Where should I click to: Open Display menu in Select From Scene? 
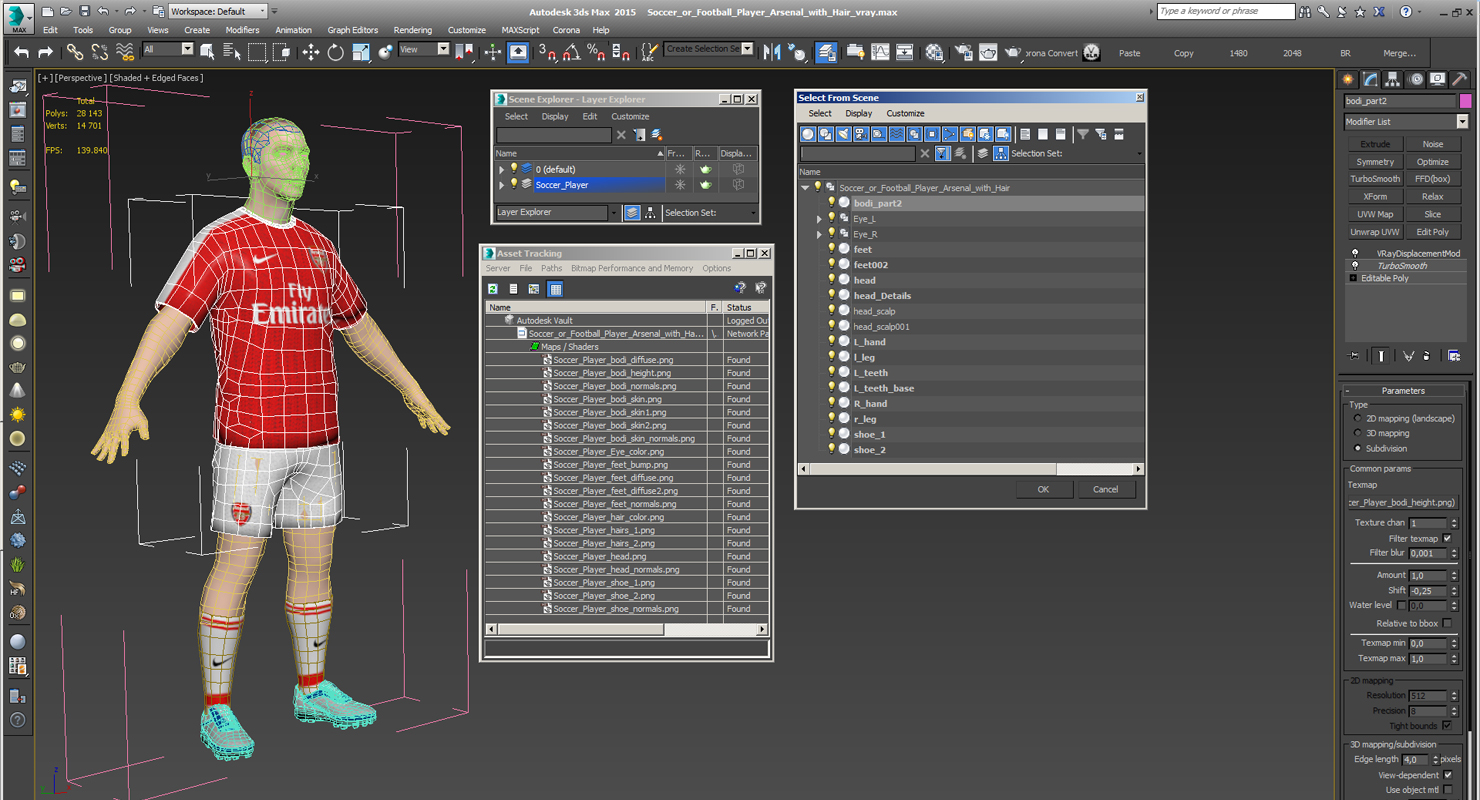858,114
